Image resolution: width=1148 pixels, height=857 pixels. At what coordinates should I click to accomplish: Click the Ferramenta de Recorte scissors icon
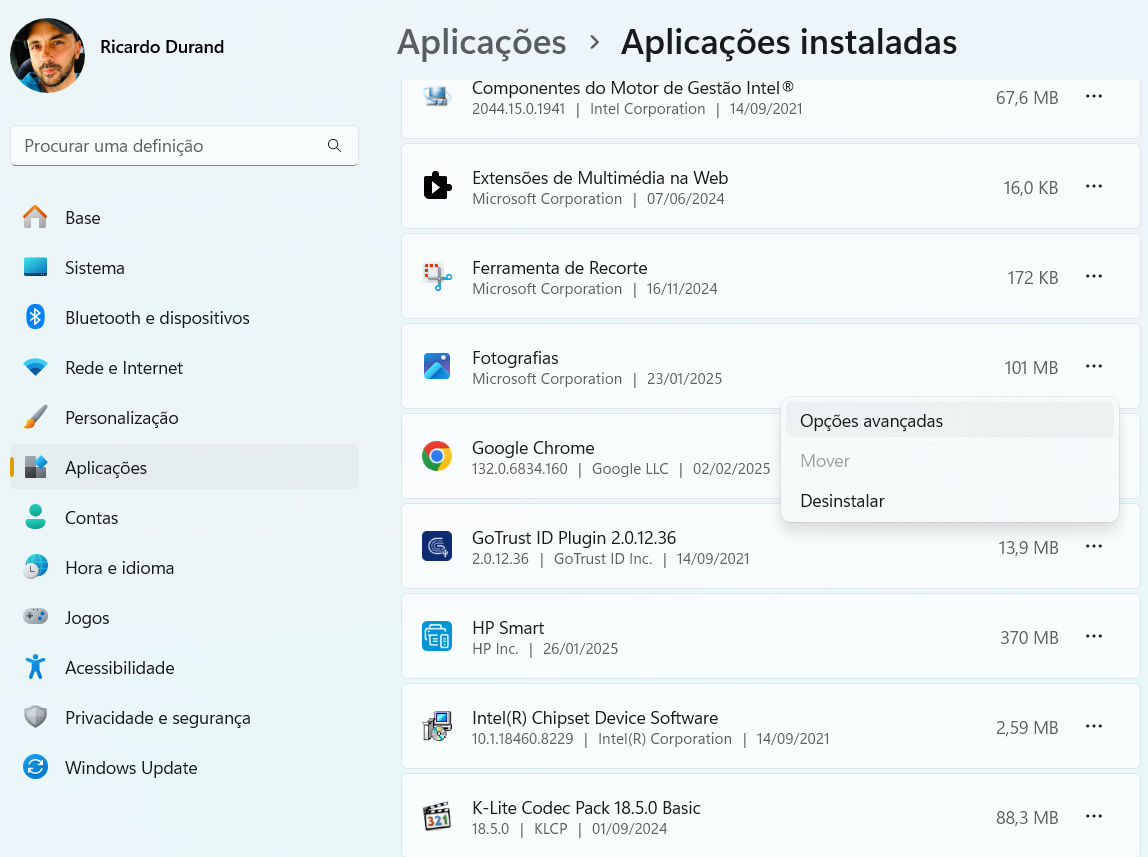pos(437,277)
